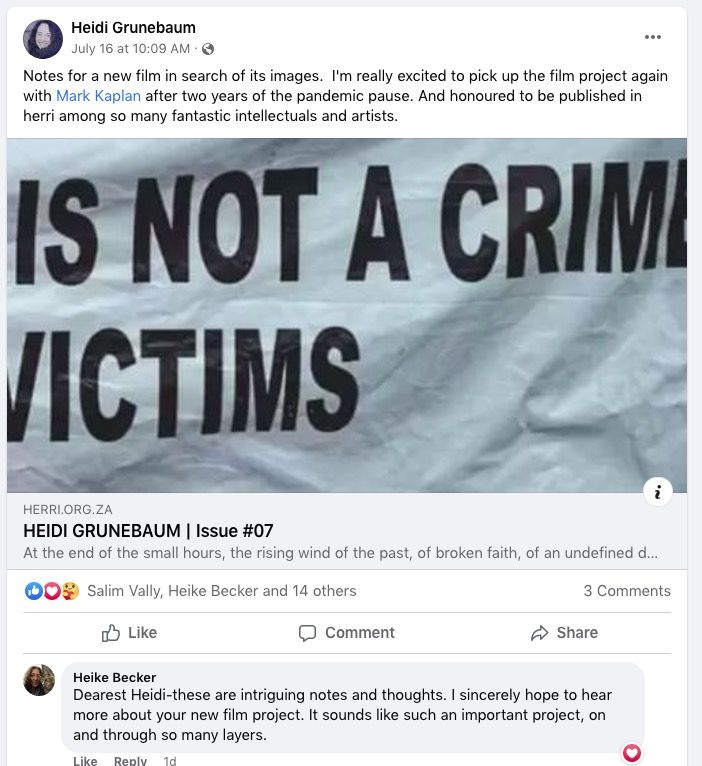Click Heidi Grunebaum's profile picture
Viewport: 702px width, 766px height.
[x=43, y=39]
